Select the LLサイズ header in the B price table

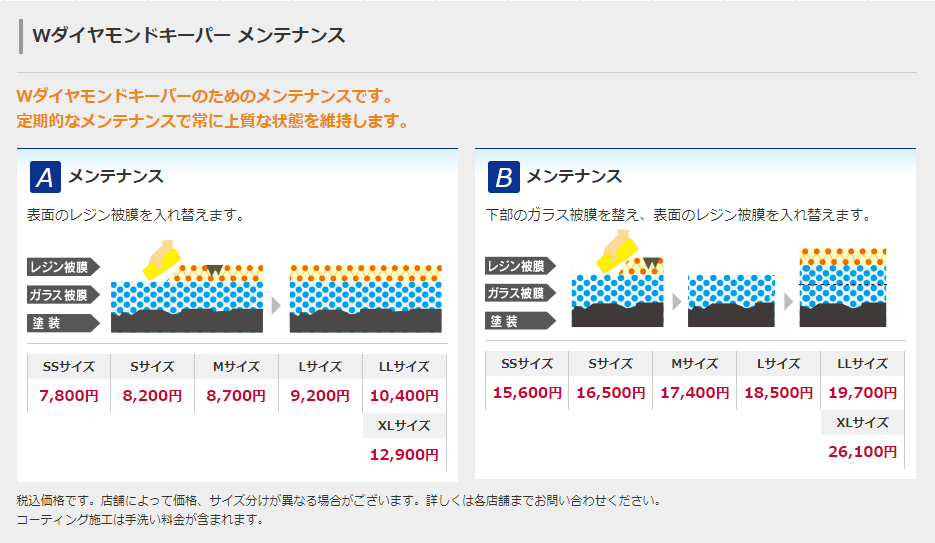(x=862, y=363)
